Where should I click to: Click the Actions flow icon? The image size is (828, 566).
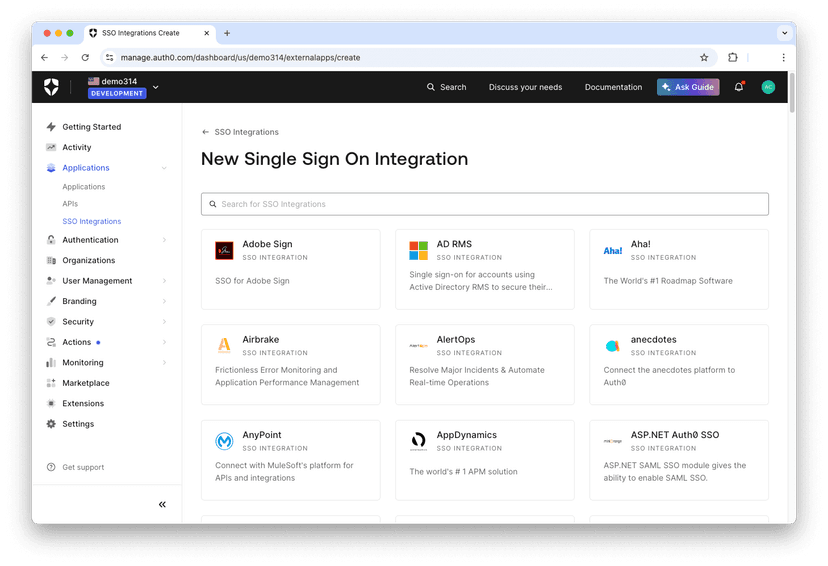(x=51, y=342)
